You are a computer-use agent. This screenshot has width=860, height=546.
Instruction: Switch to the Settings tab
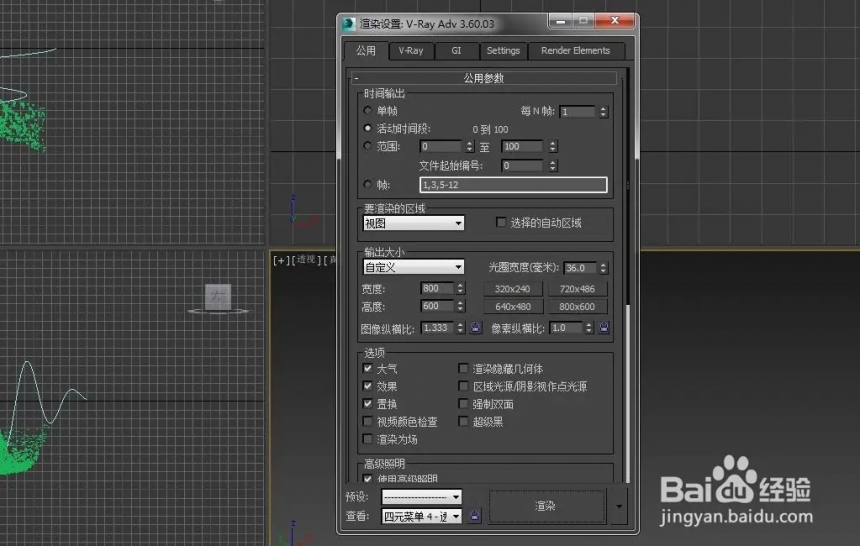(x=503, y=50)
